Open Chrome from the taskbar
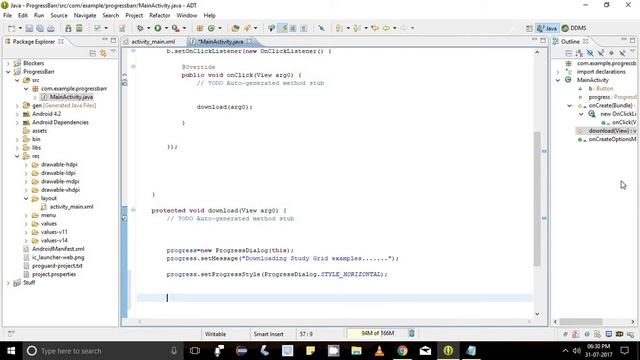Image resolution: width=640 pixels, height=360 pixels. click(402, 351)
